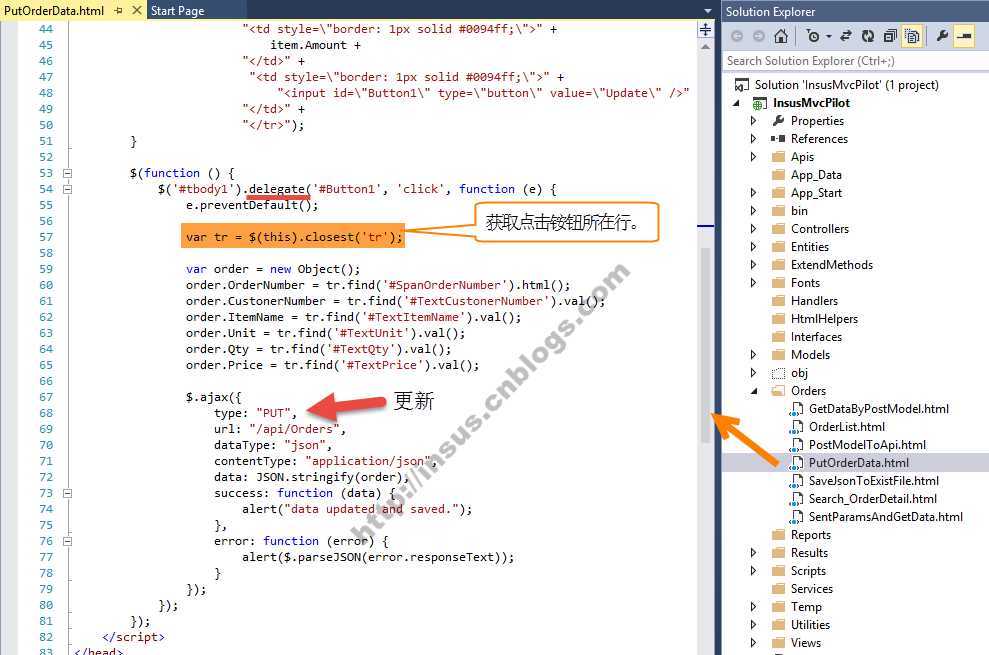Select the App_Start folder label
Viewport: 989px width, 655px height.
click(x=816, y=192)
